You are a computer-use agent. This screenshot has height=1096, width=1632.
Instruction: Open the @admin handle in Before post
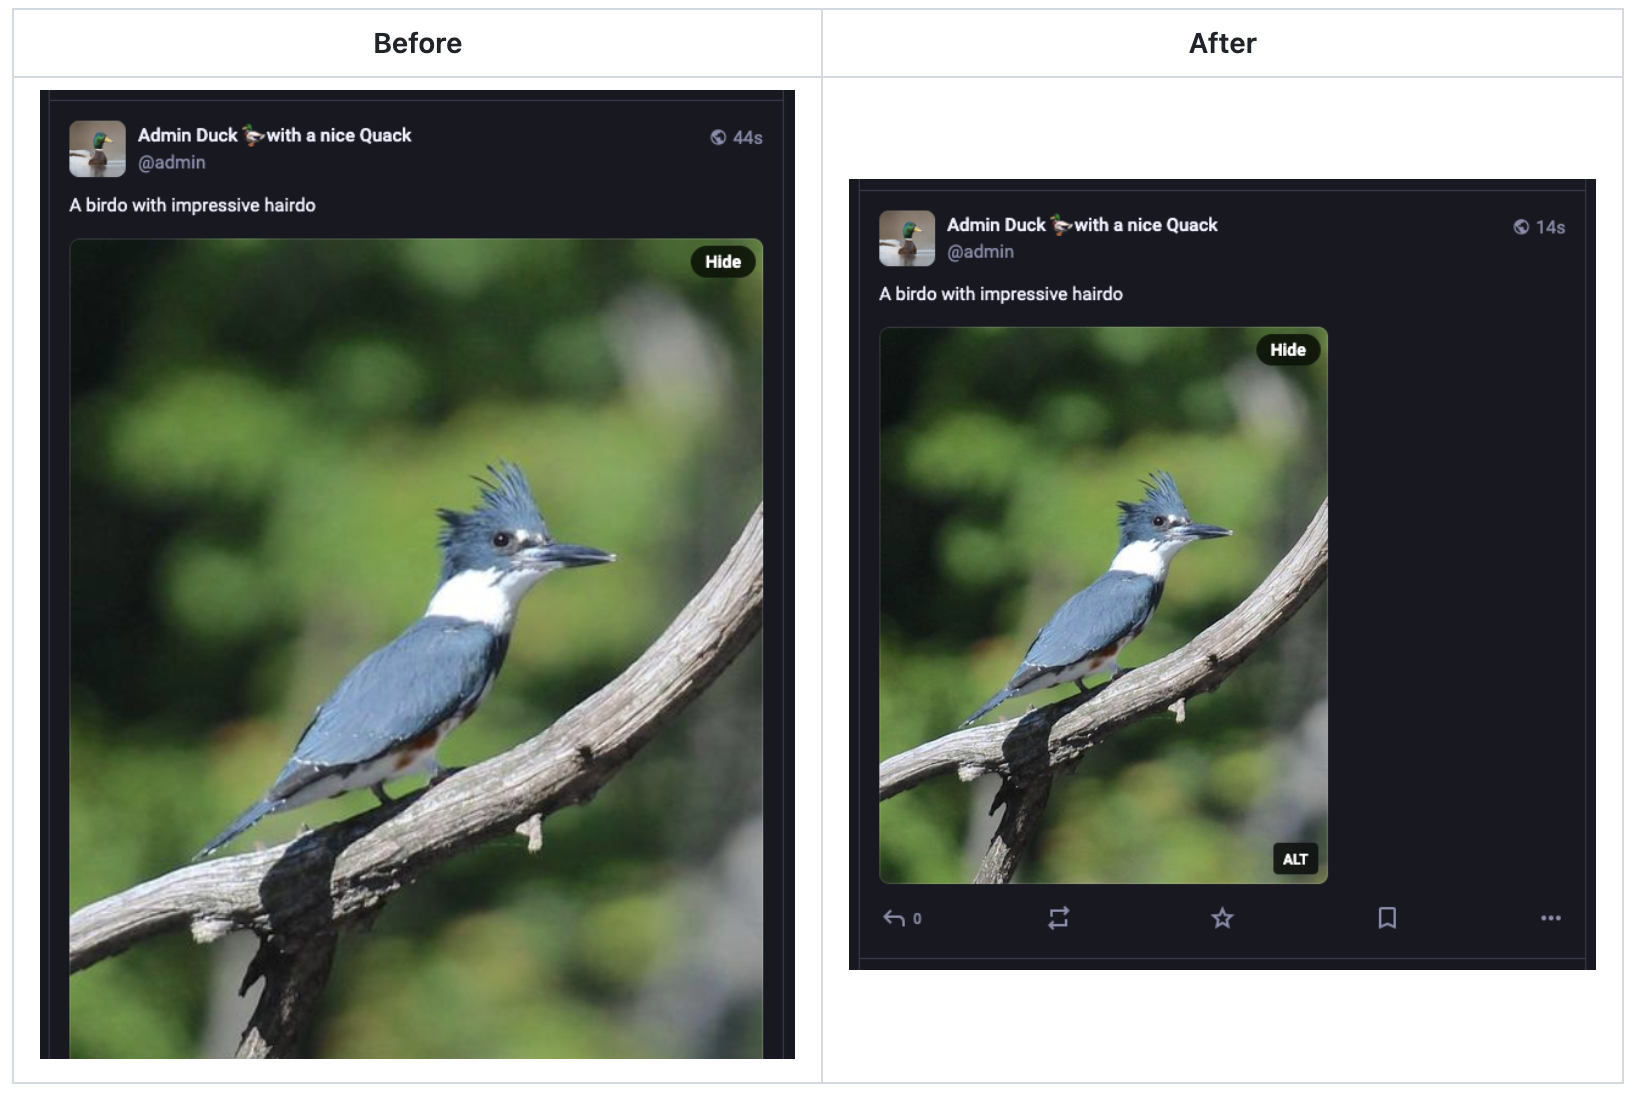coord(171,162)
